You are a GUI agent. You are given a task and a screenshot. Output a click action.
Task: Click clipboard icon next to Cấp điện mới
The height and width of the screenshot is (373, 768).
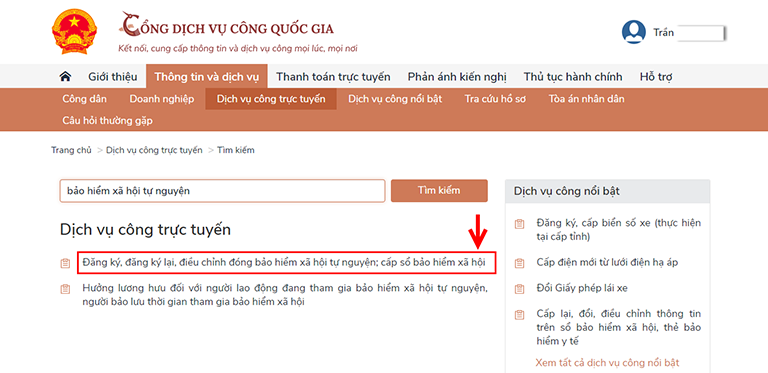pyautogui.click(x=520, y=263)
